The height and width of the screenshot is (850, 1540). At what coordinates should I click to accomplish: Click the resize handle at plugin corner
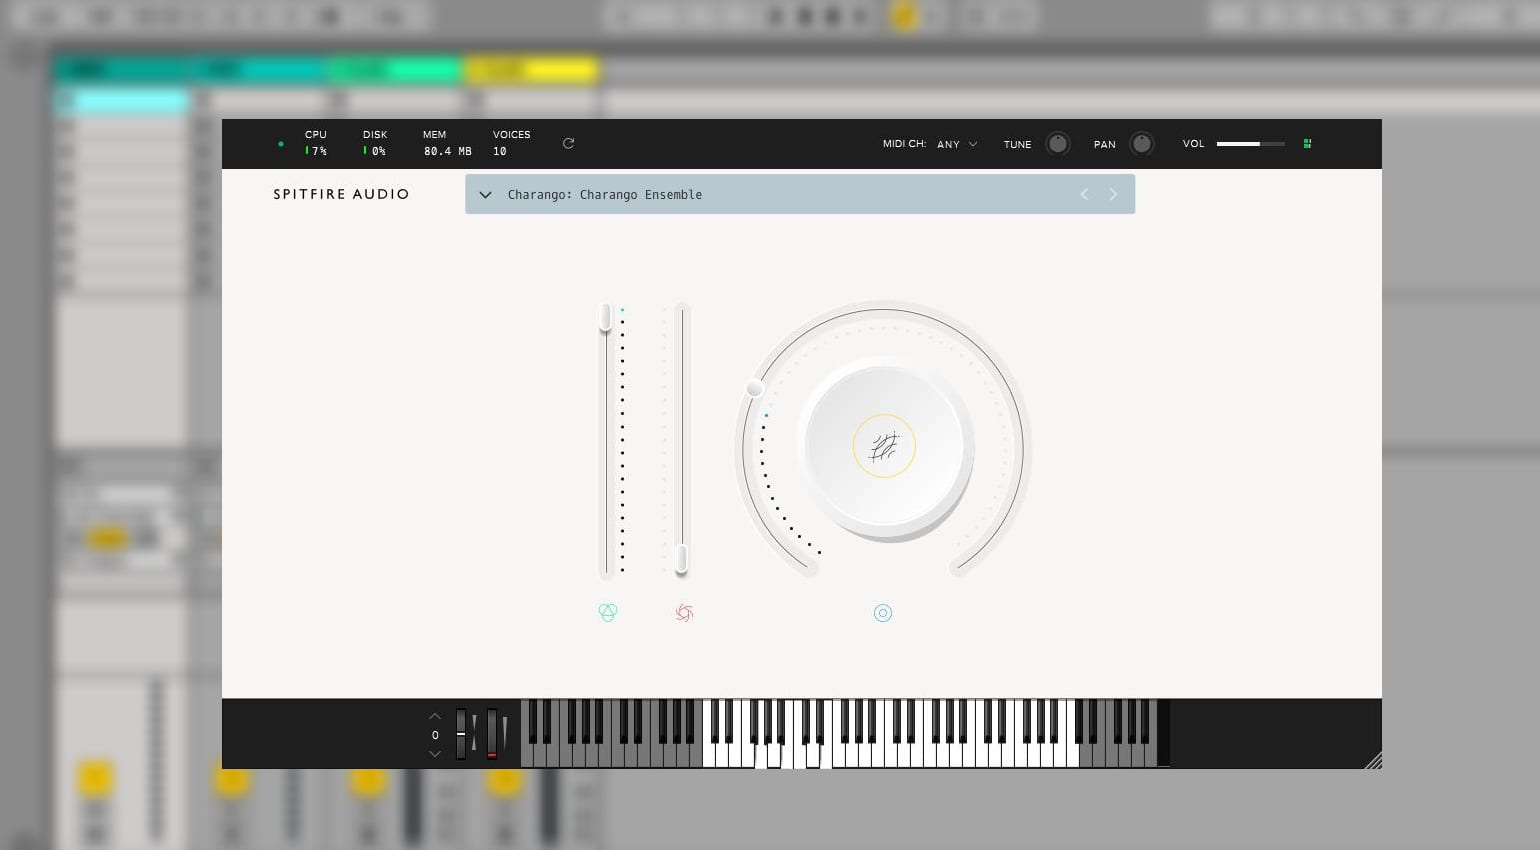pyautogui.click(x=1373, y=760)
